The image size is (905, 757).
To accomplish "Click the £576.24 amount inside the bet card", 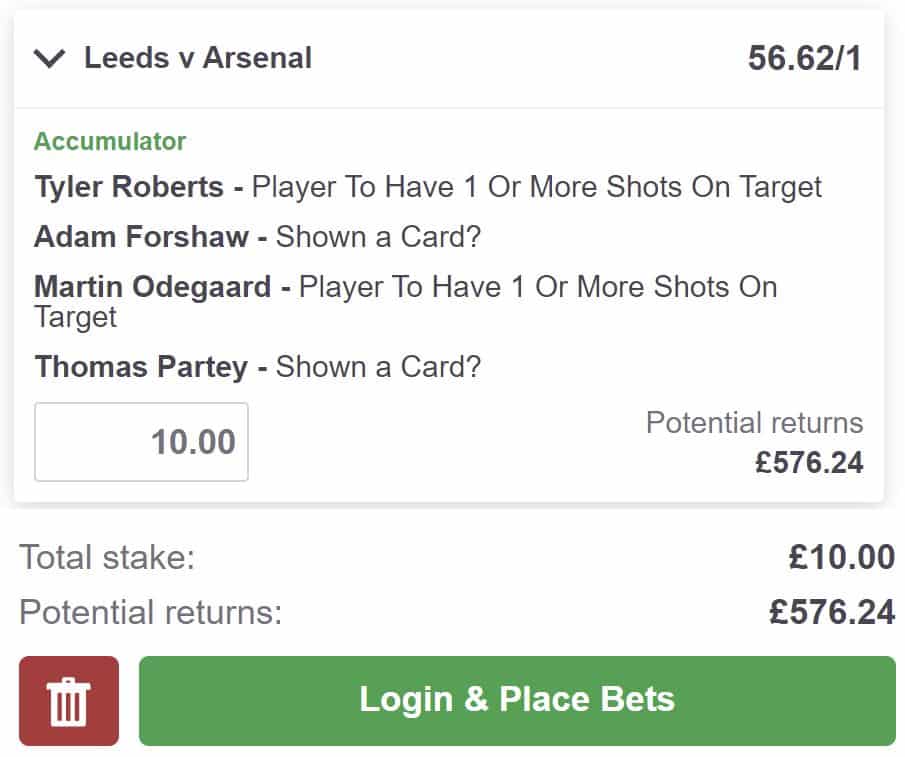I will [809, 463].
